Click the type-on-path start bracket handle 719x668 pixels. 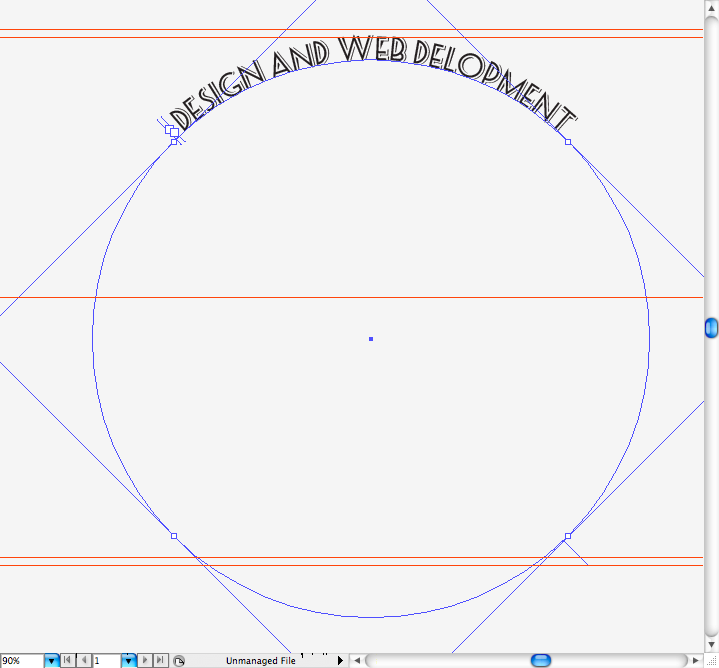(172, 131)
